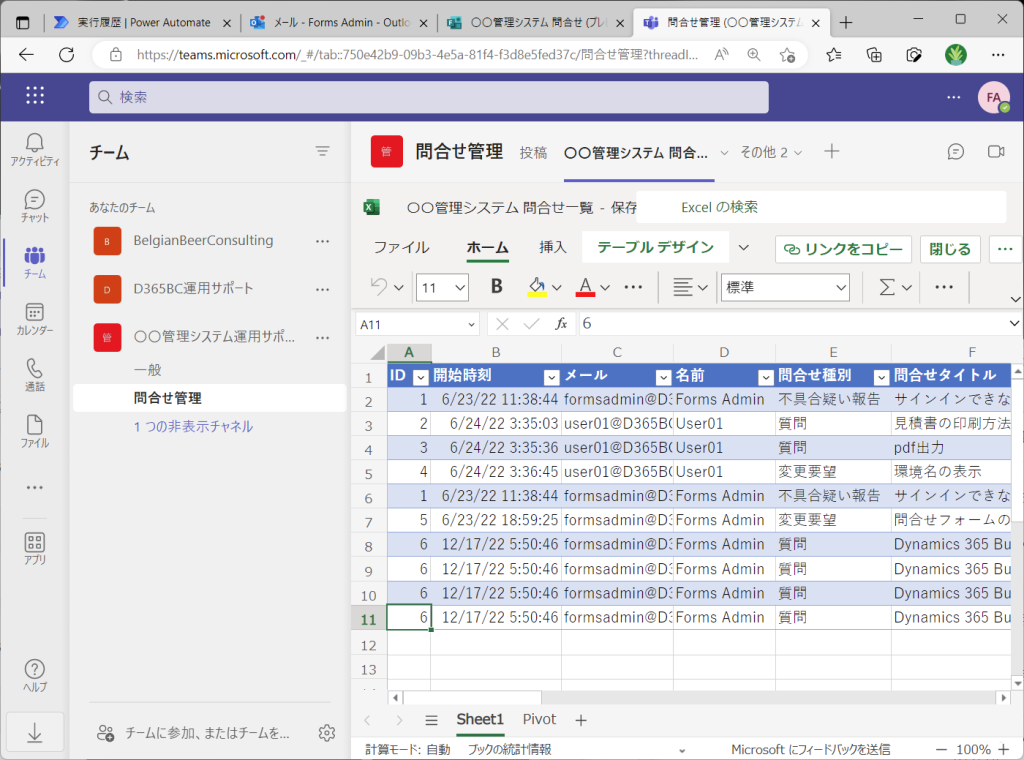Open the all sheets list icon
Viewport: 1024px width, 760px height.
tap(431, 720)
